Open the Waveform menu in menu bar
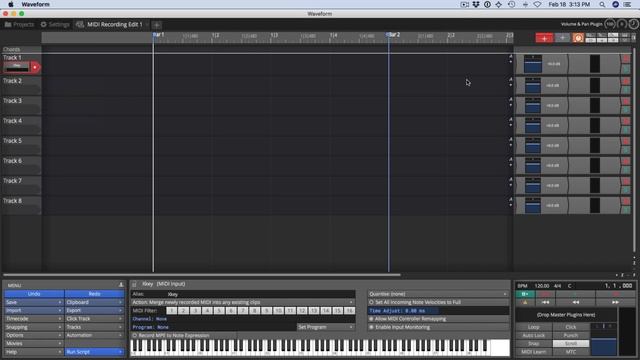 36,4
